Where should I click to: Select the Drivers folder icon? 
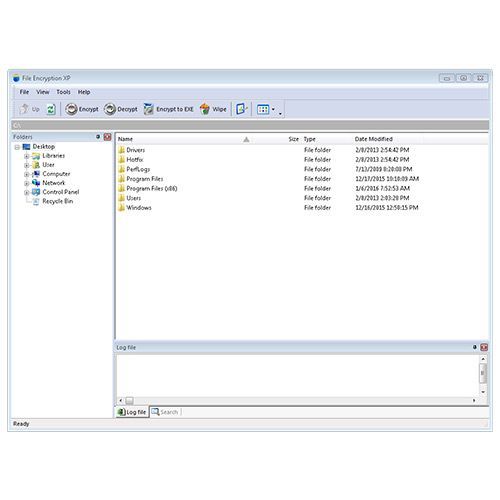coord(122,150)
